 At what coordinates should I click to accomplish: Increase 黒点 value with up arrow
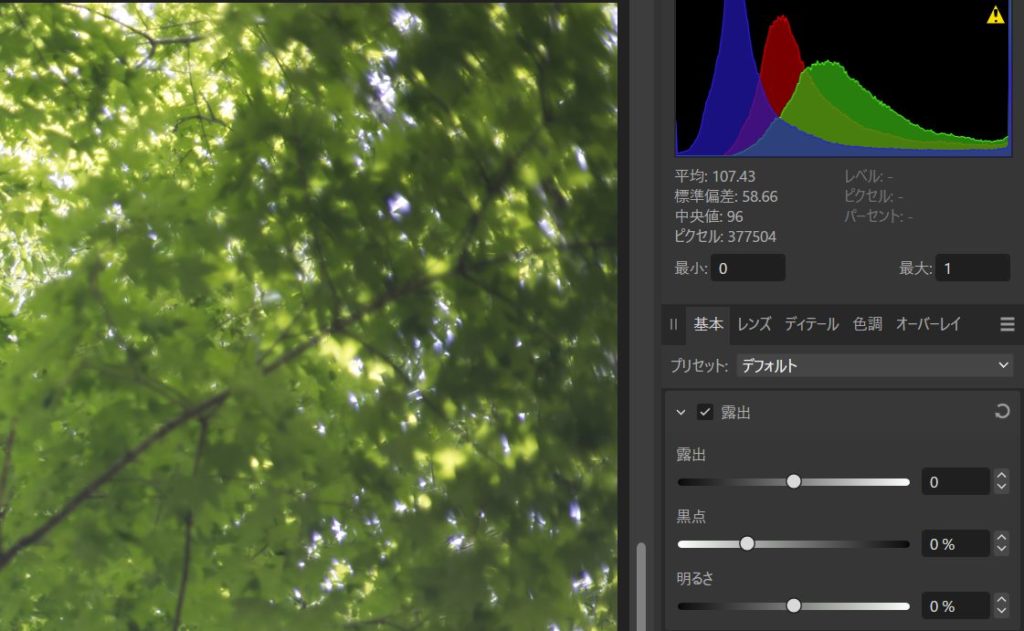coord(1001,538)
